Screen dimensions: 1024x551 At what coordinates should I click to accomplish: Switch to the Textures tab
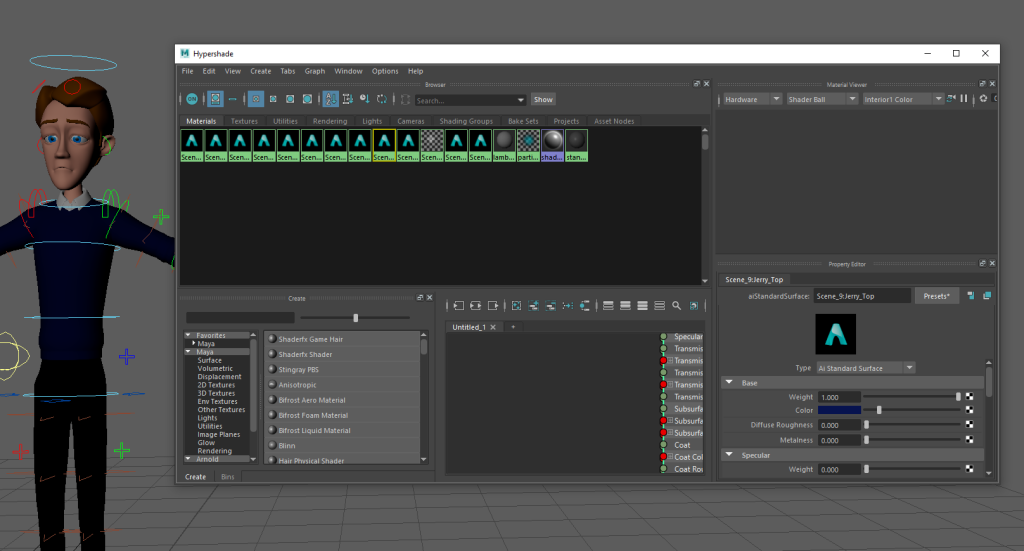244,121
